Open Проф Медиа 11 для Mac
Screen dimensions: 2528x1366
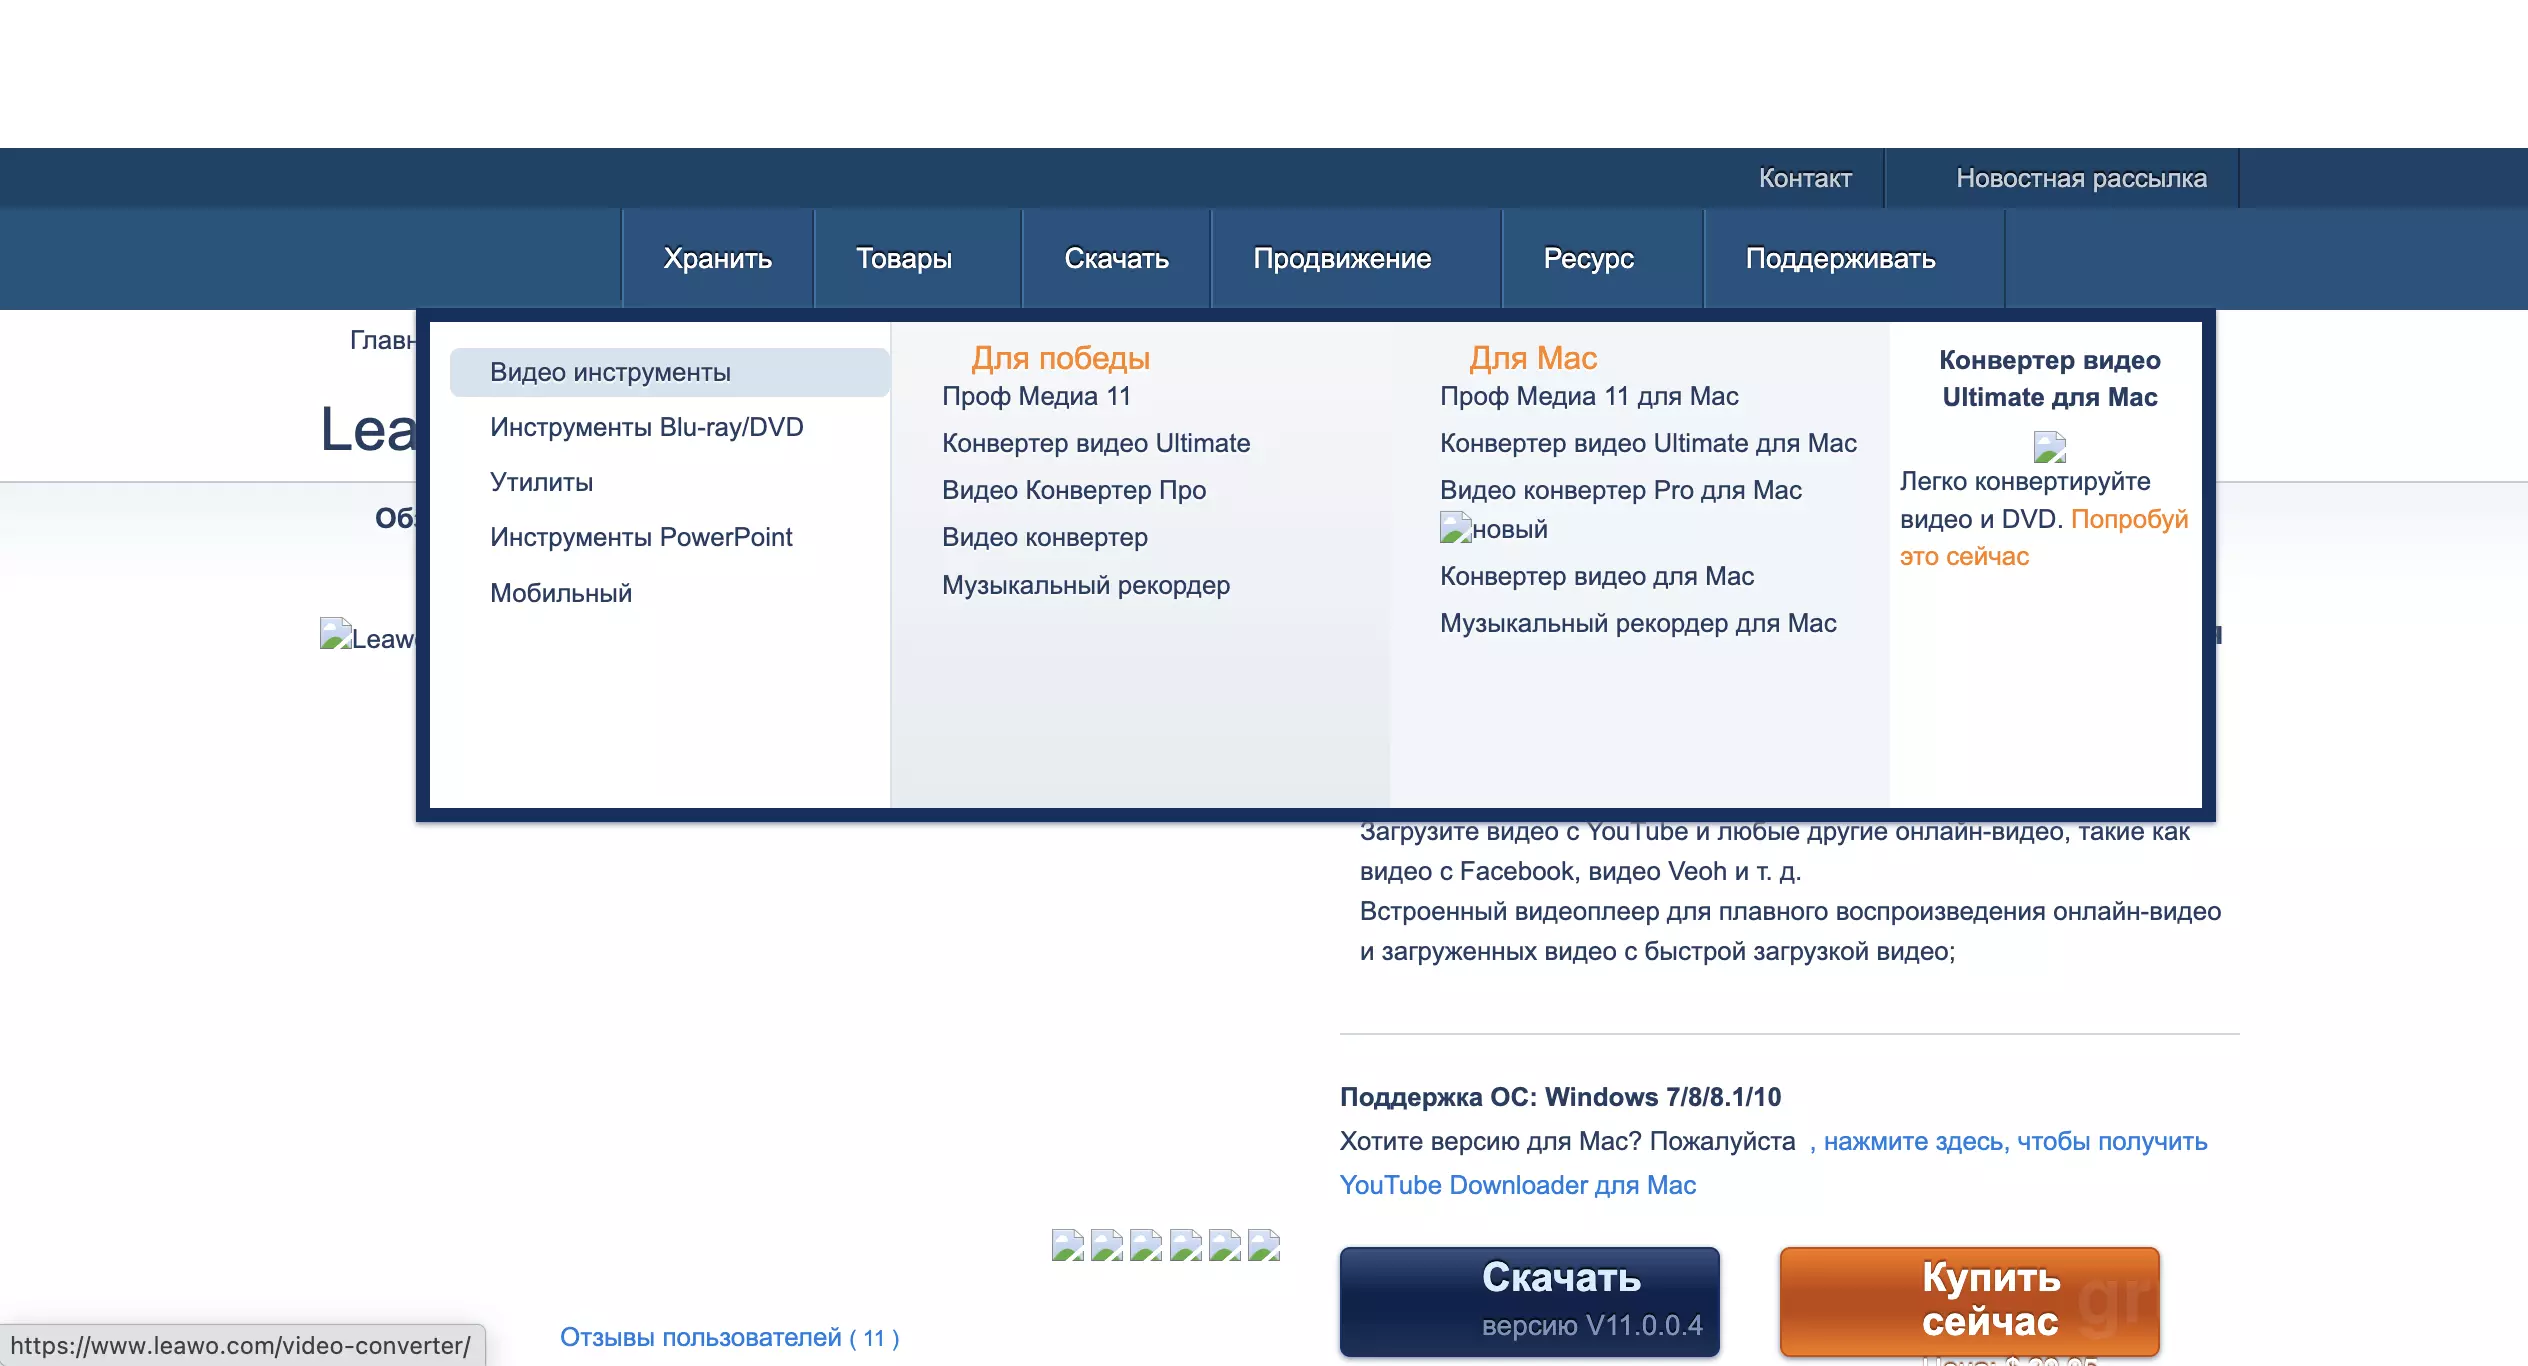click(x=1589, y=396)
